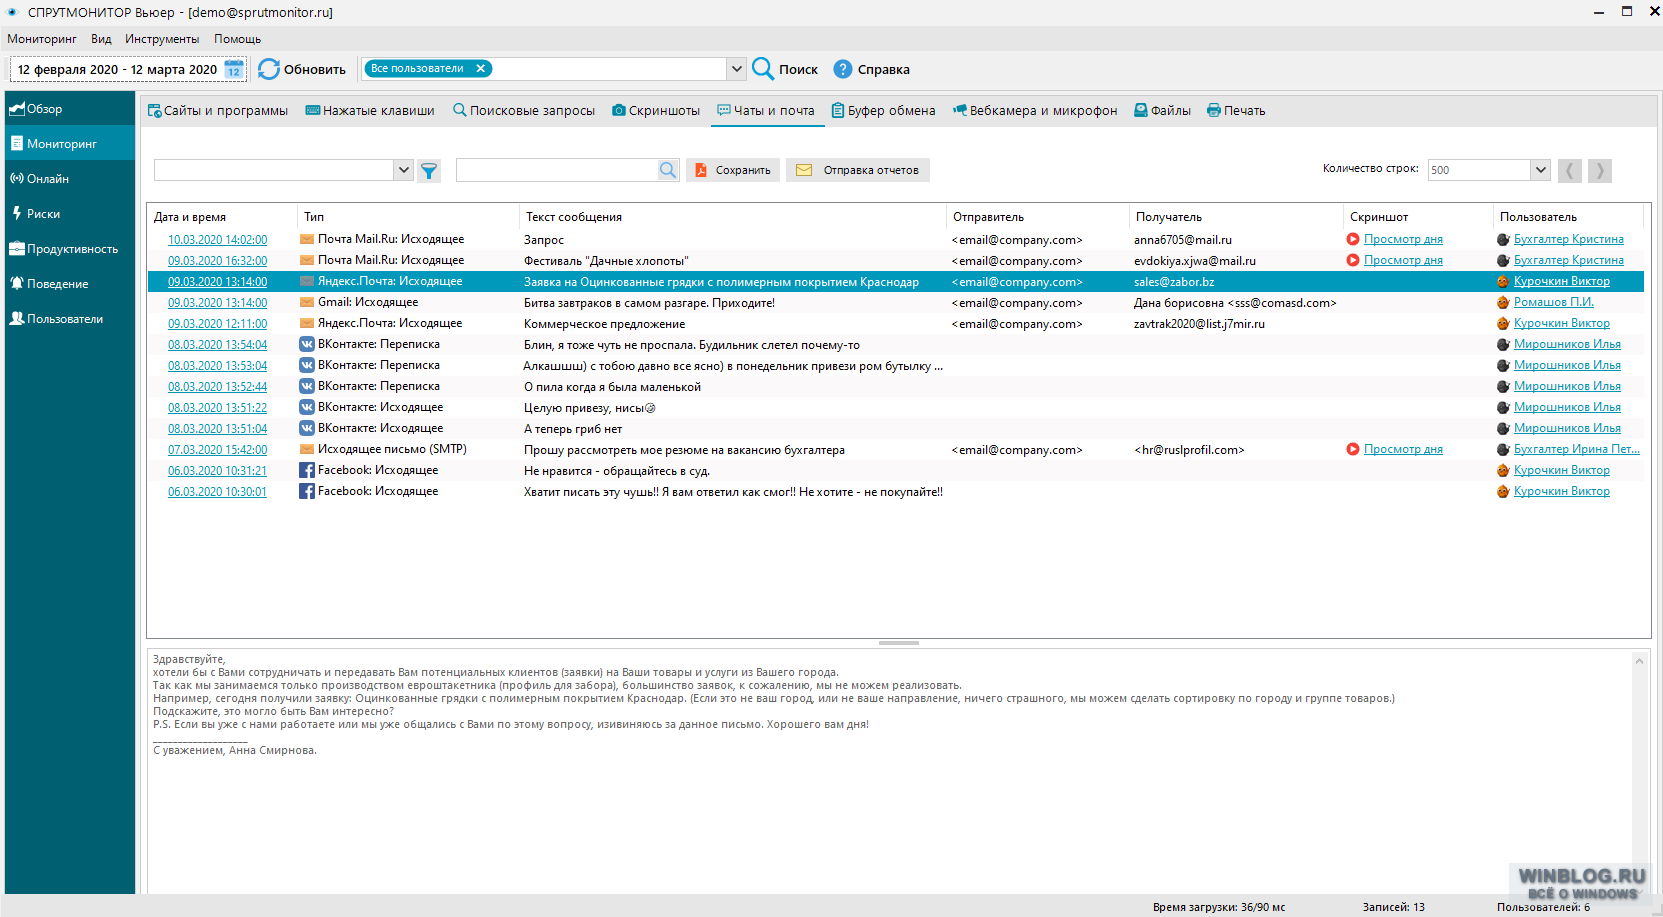This screenshot has width=1663, height=917.
Task: Click envelope icon of Исходящее письмо (SMTP) row
Action: click(x=307, y=449)
